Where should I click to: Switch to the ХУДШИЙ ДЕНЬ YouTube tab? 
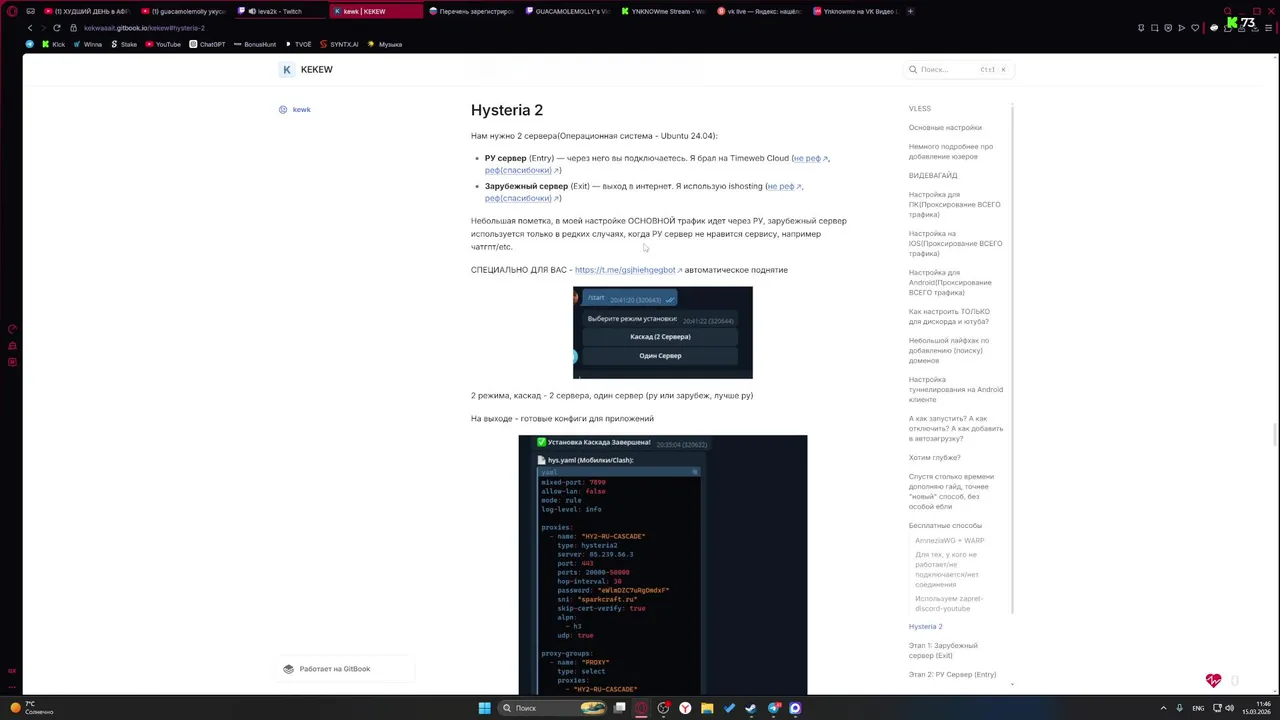click(x=88, y=11)
